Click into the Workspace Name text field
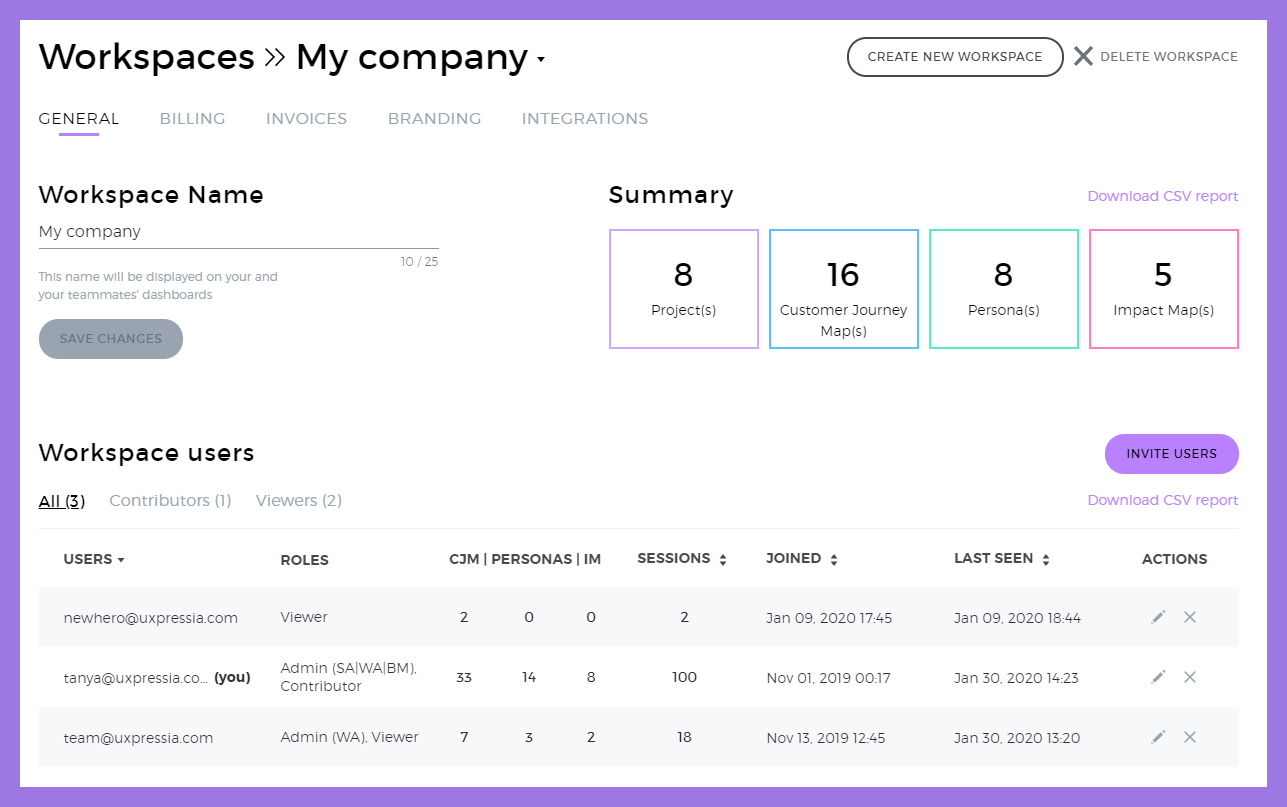 (238, 232)
